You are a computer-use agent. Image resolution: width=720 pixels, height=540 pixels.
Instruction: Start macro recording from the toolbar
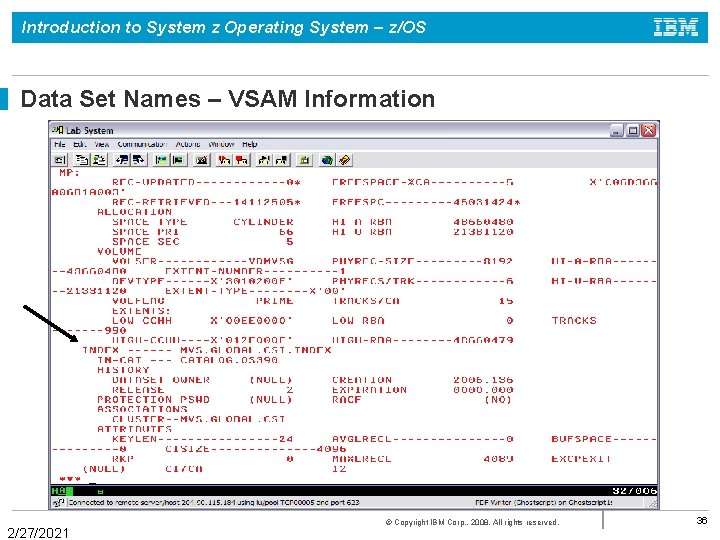[224, 160]
